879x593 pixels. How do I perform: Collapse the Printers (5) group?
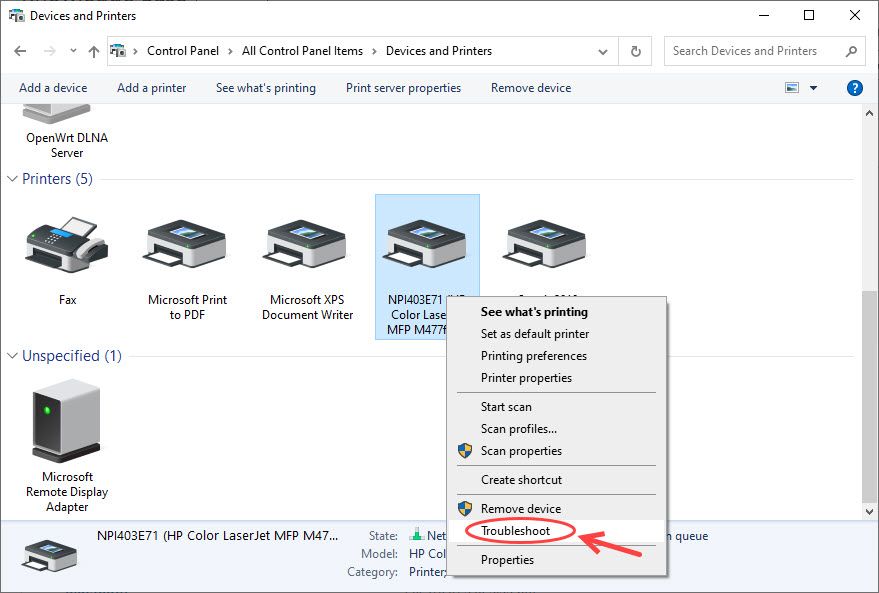coord(12,179)
